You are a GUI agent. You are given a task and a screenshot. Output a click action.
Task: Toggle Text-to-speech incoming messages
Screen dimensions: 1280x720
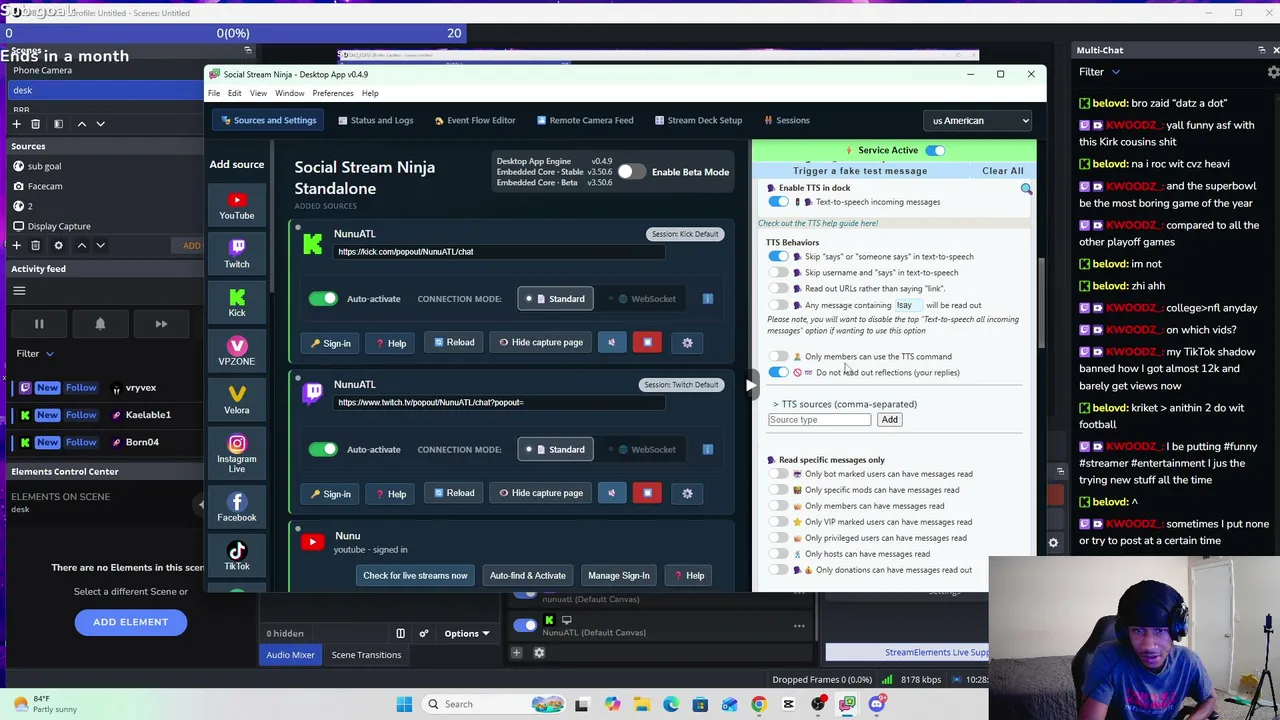(x=778, y=202)
